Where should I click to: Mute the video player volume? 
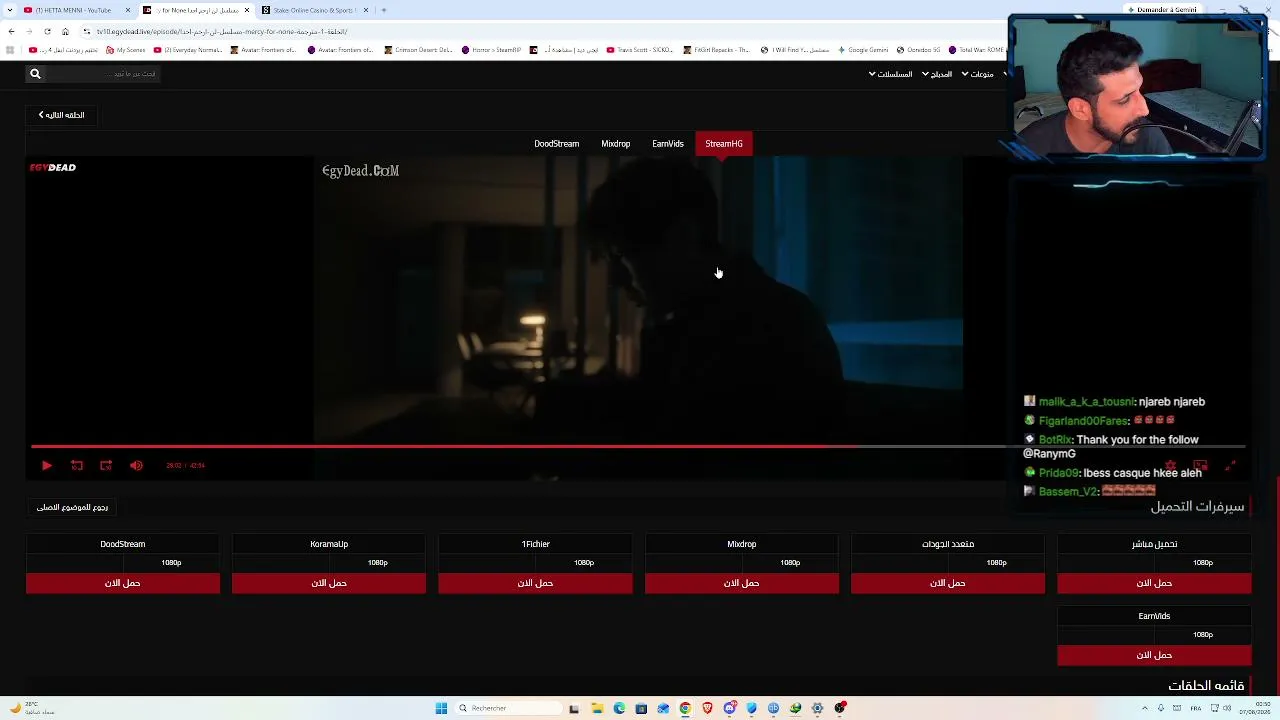coord(136,465)
